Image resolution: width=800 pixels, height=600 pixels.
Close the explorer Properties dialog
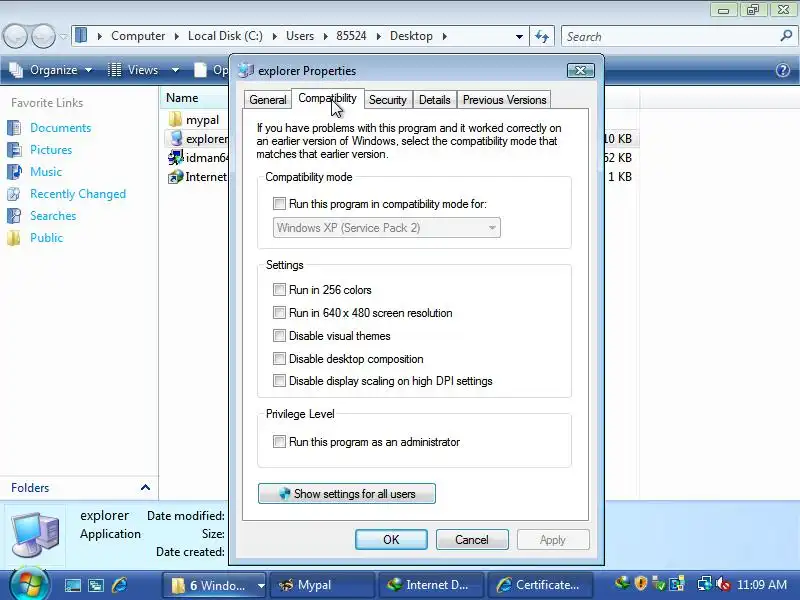click(581, 70)
